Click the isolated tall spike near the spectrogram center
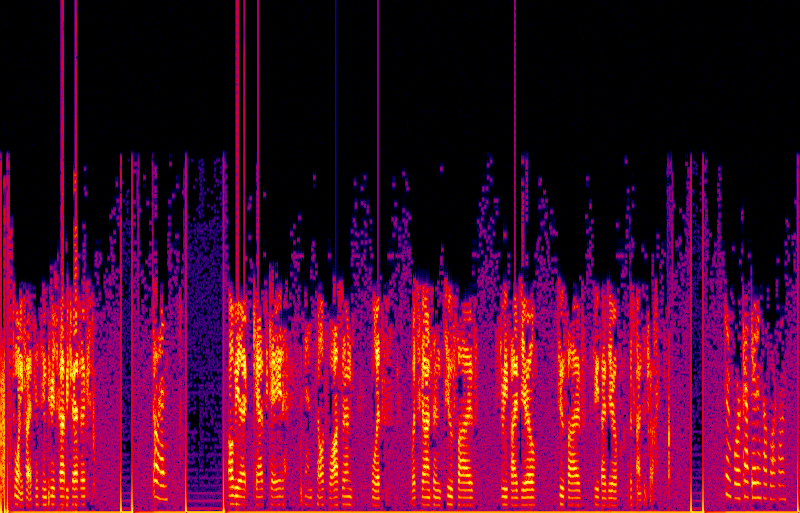 378,100
